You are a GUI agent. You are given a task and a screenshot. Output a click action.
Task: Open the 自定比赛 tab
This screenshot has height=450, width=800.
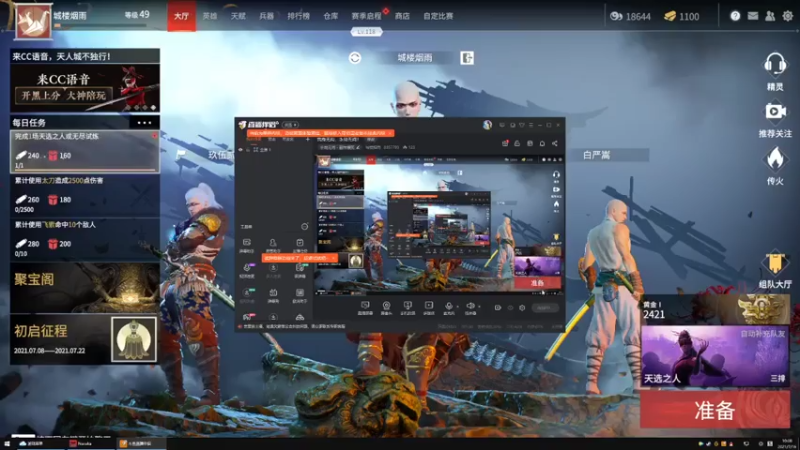point(438,16)
